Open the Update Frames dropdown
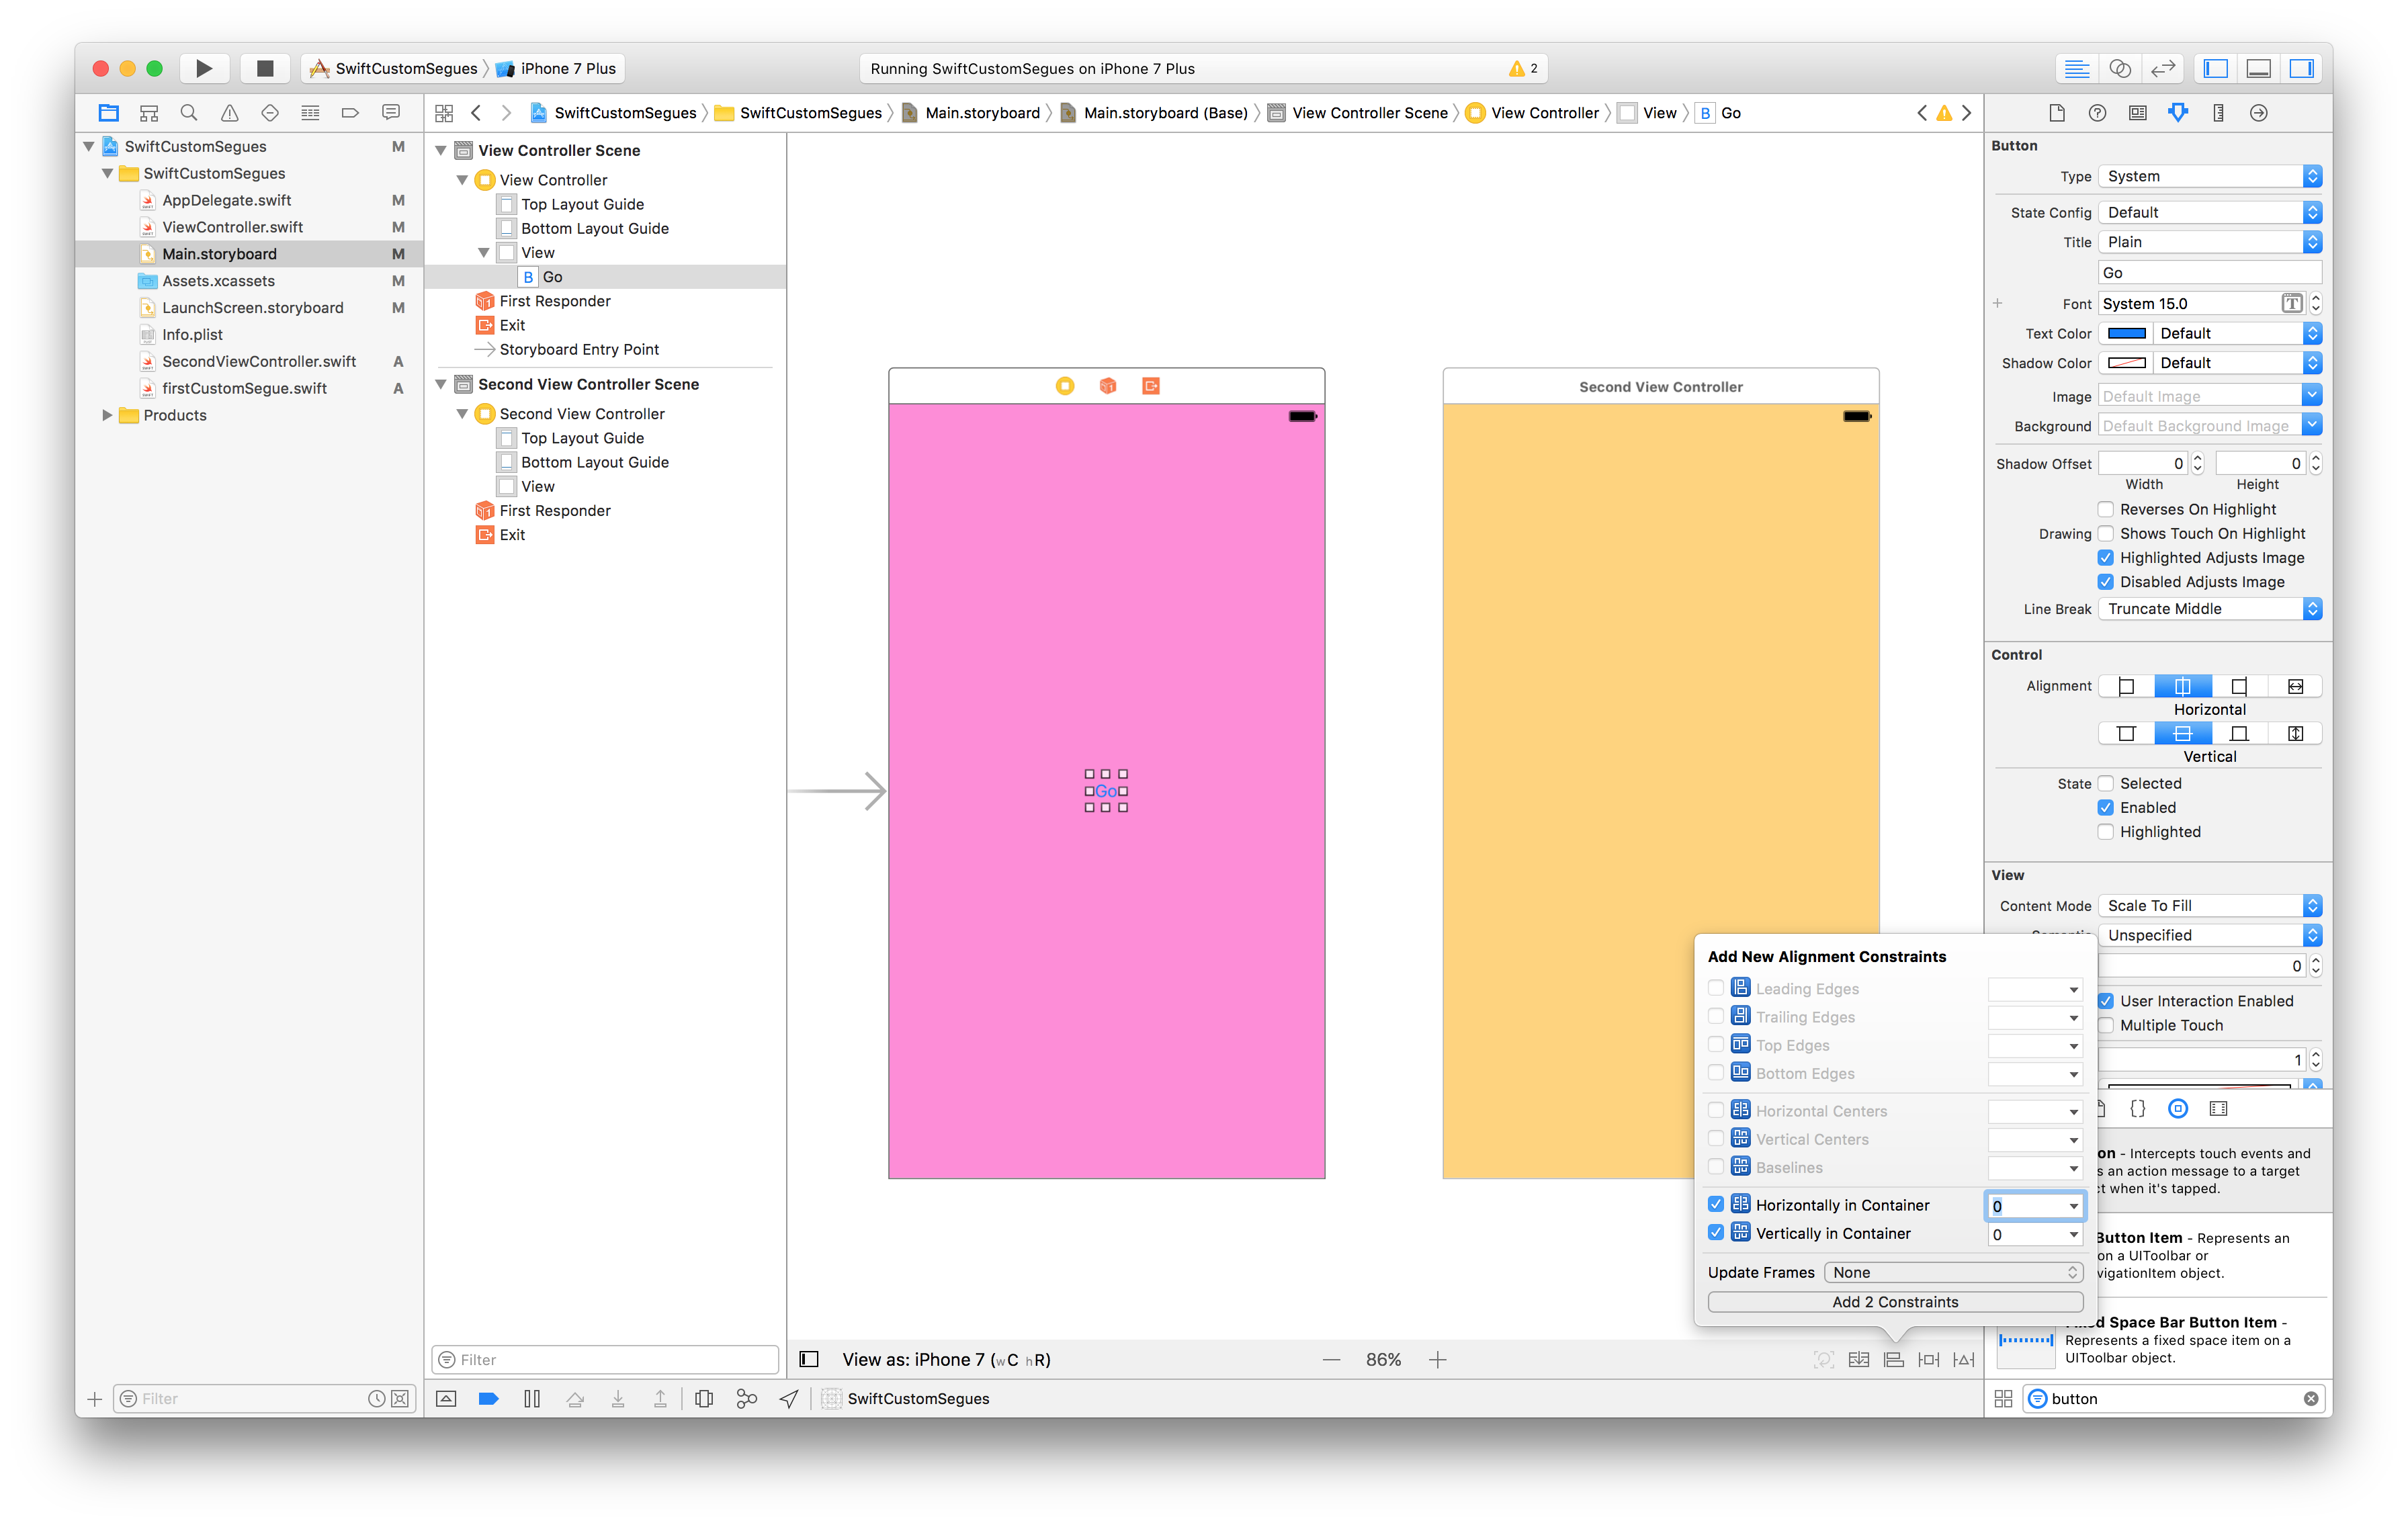The height and width of the screenshot is (1525, 2408). click(x=1952, y=1272)
